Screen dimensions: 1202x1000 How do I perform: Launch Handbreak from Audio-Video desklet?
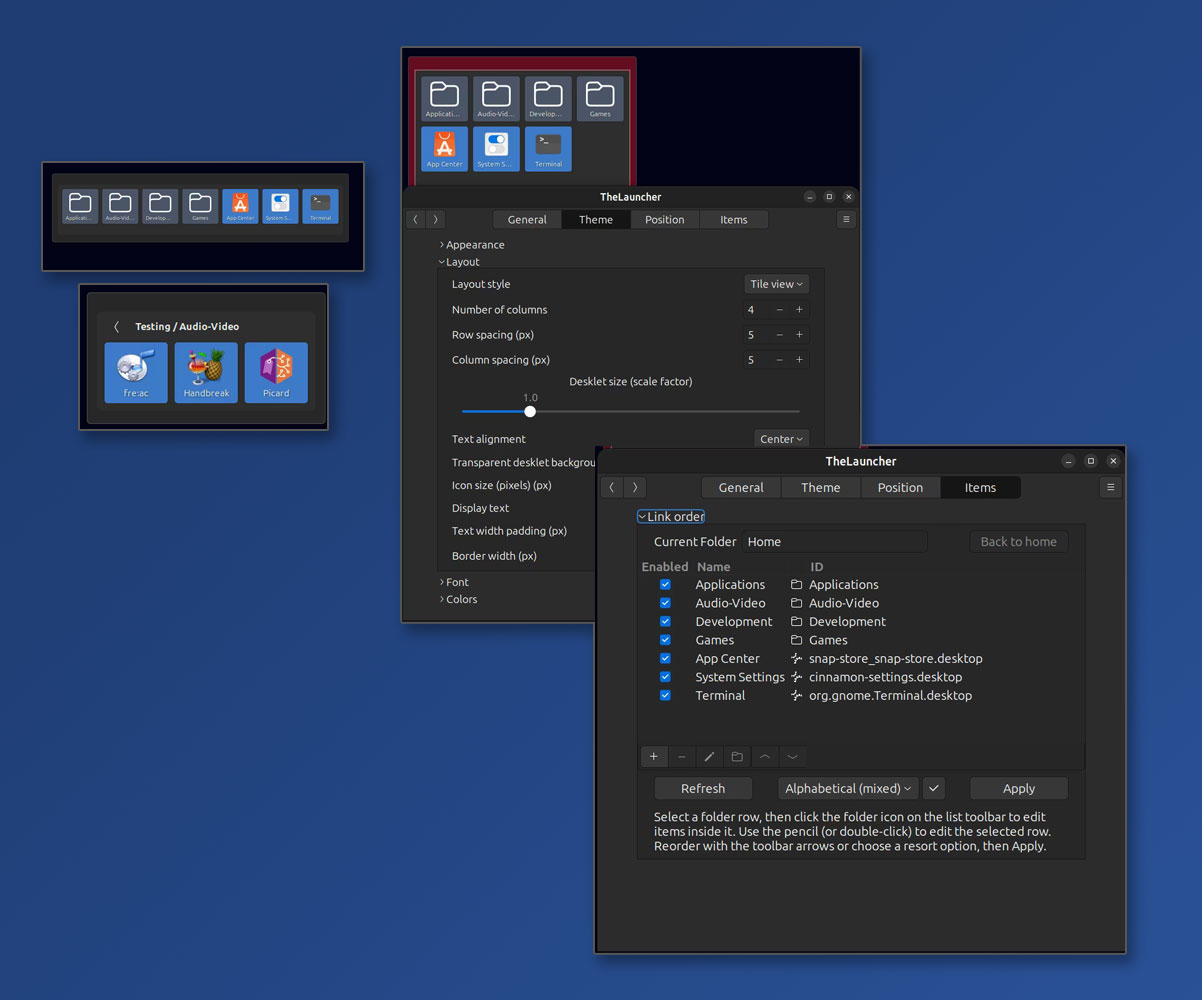click(206, 373)
